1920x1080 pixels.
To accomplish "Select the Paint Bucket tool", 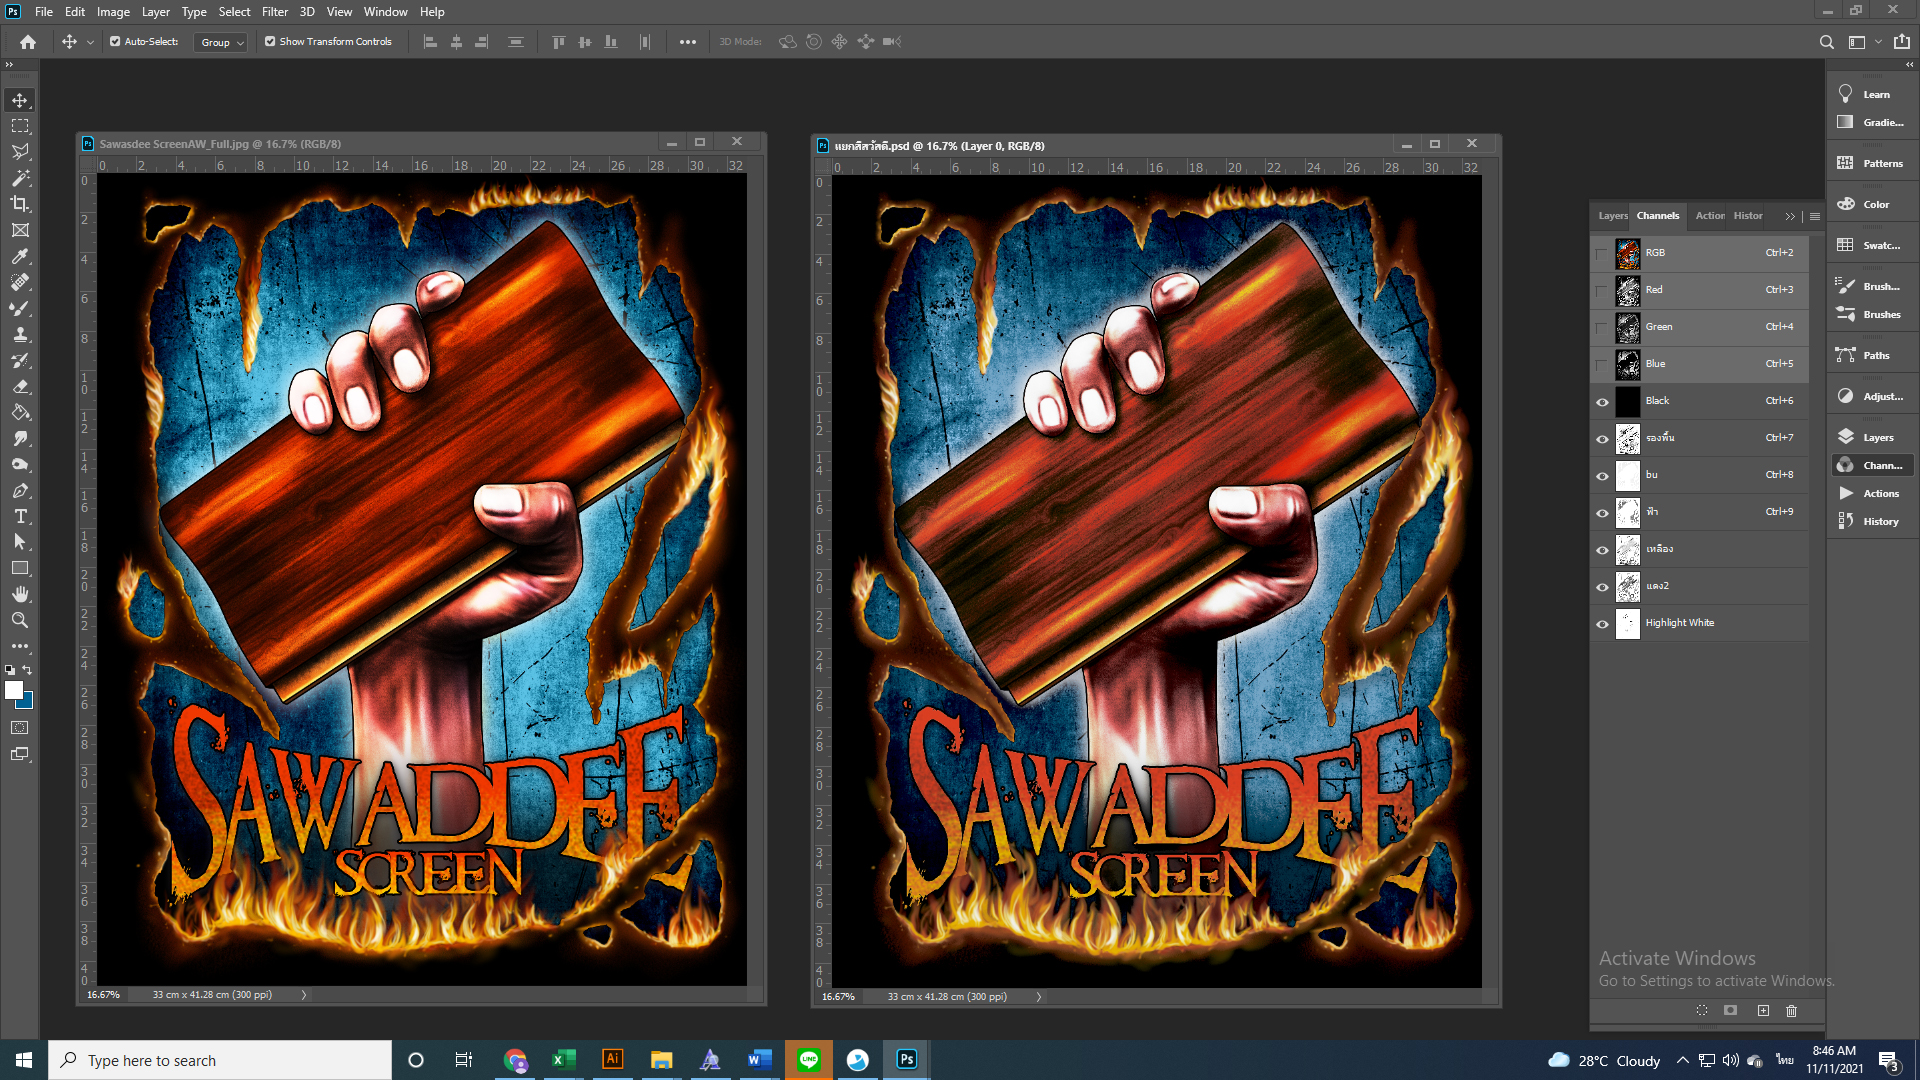I will (x=20, y=412).
